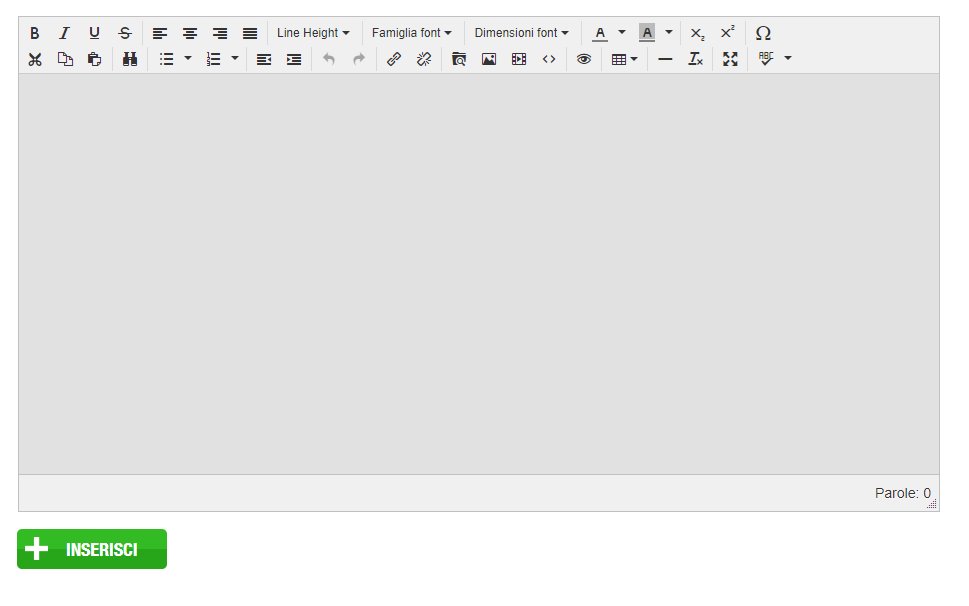
Task: Expand the numbered list style arrow
Action: click(235, 59)
